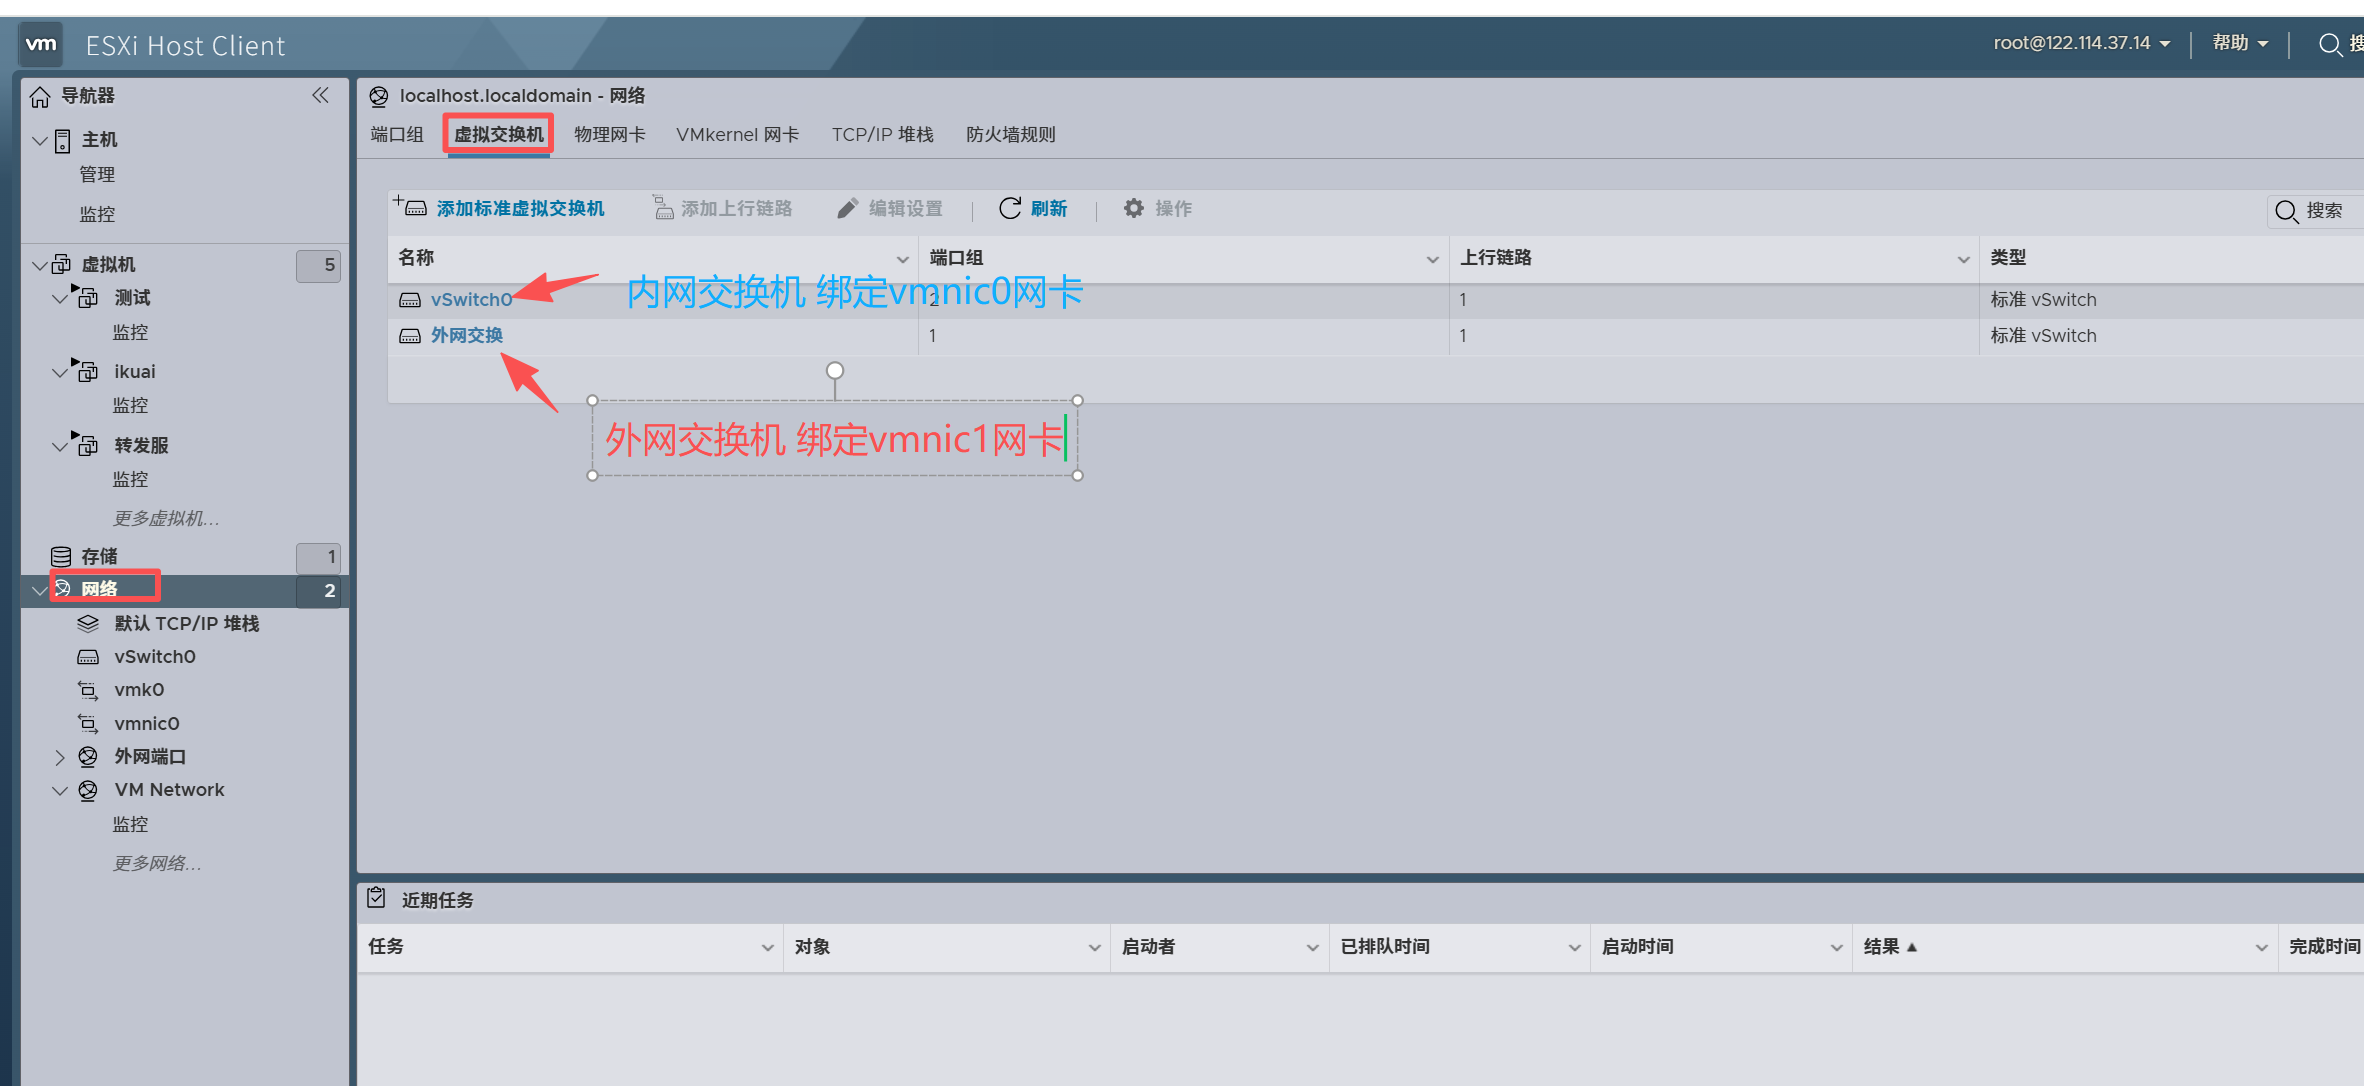Click the recent tasks clipboard icon
2364x1086 pixels.
[x=376, y=898]
